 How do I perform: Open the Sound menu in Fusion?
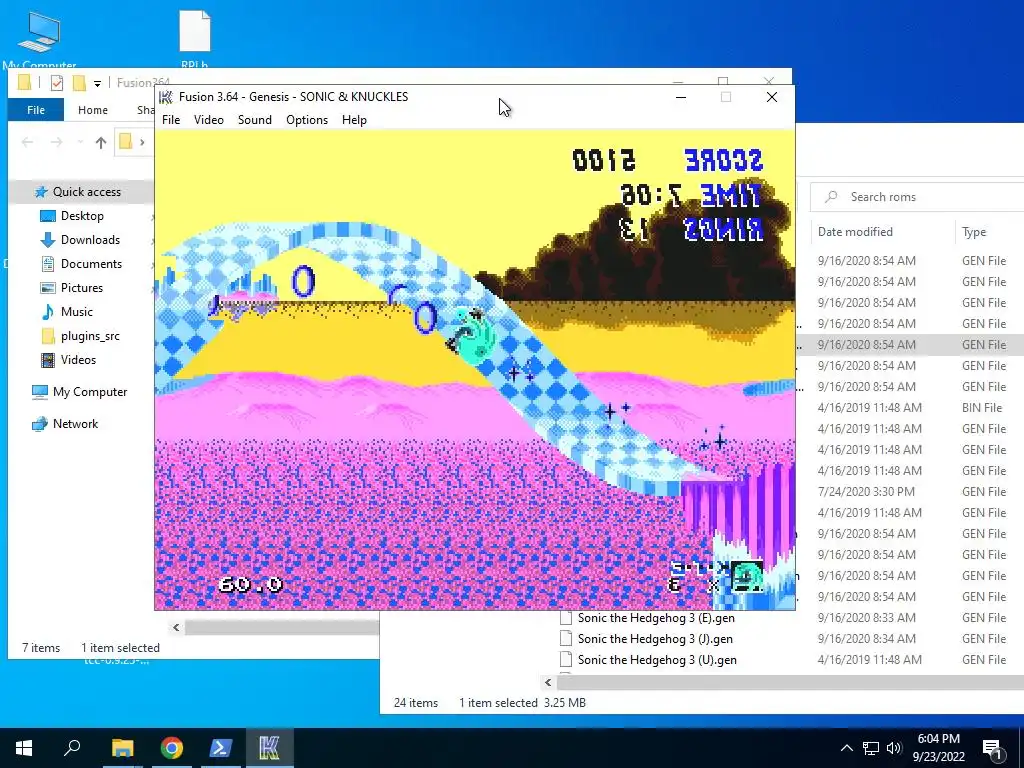point(255,120)
